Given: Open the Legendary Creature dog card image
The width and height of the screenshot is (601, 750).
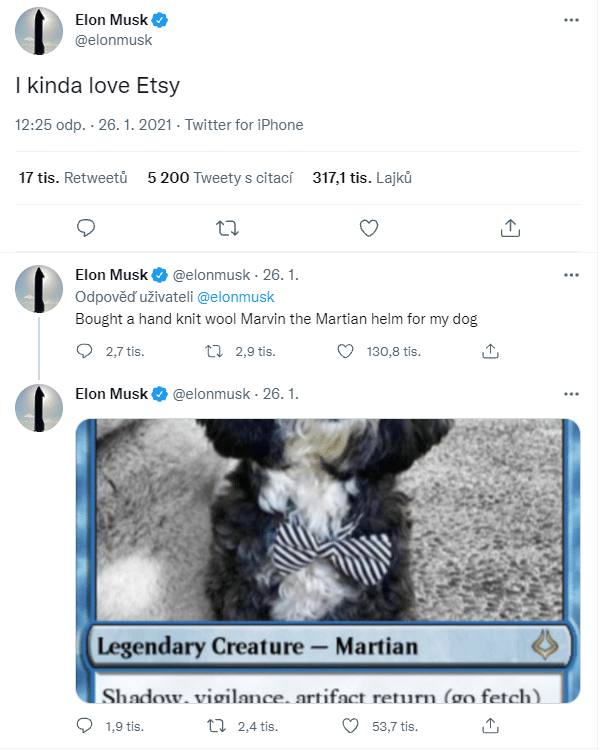Looking at the screenshot, I should pos(328,560).
